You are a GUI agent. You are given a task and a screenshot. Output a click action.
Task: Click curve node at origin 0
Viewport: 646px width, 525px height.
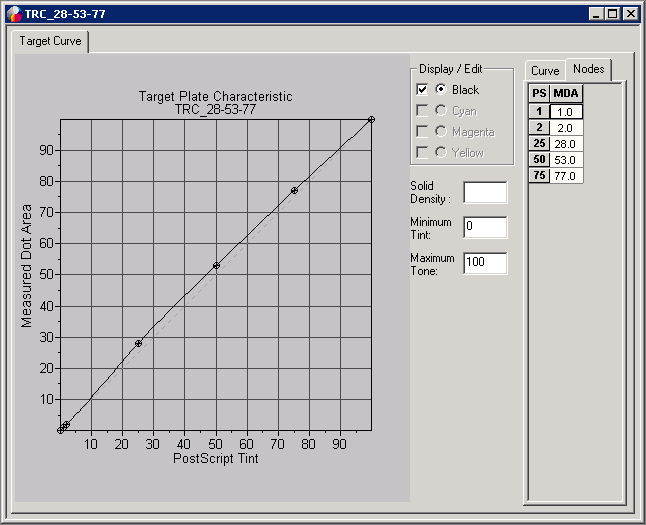(60, 431)
